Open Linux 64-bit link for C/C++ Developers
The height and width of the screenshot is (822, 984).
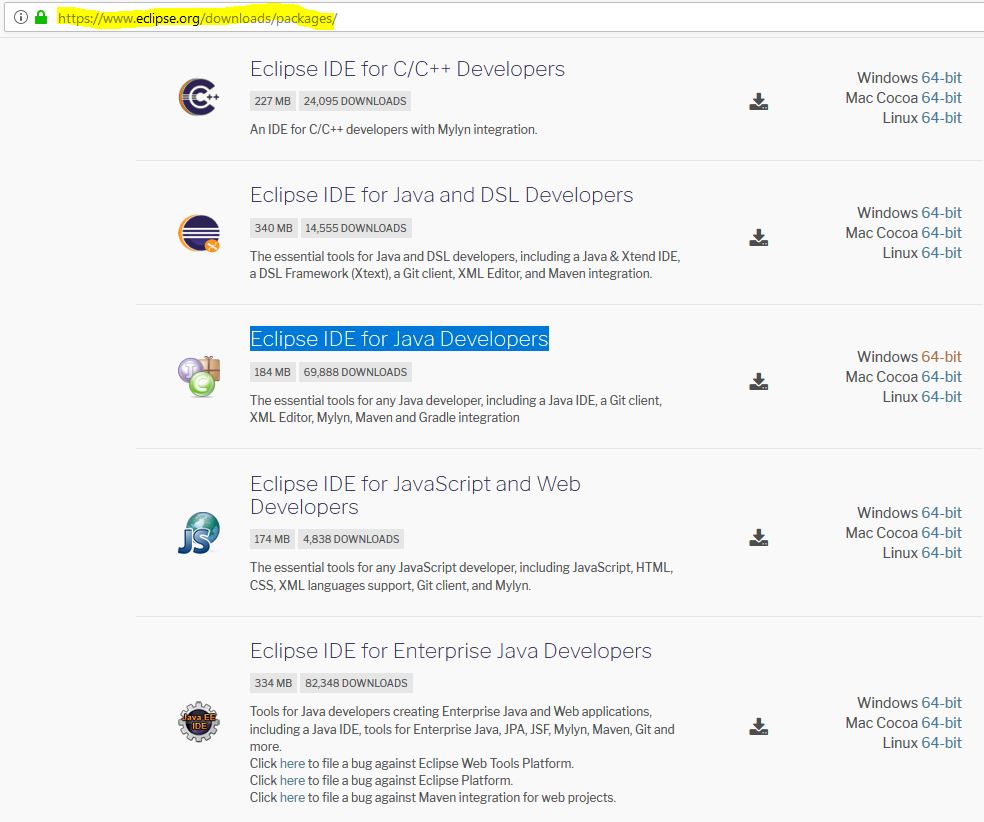pos(941,118)
